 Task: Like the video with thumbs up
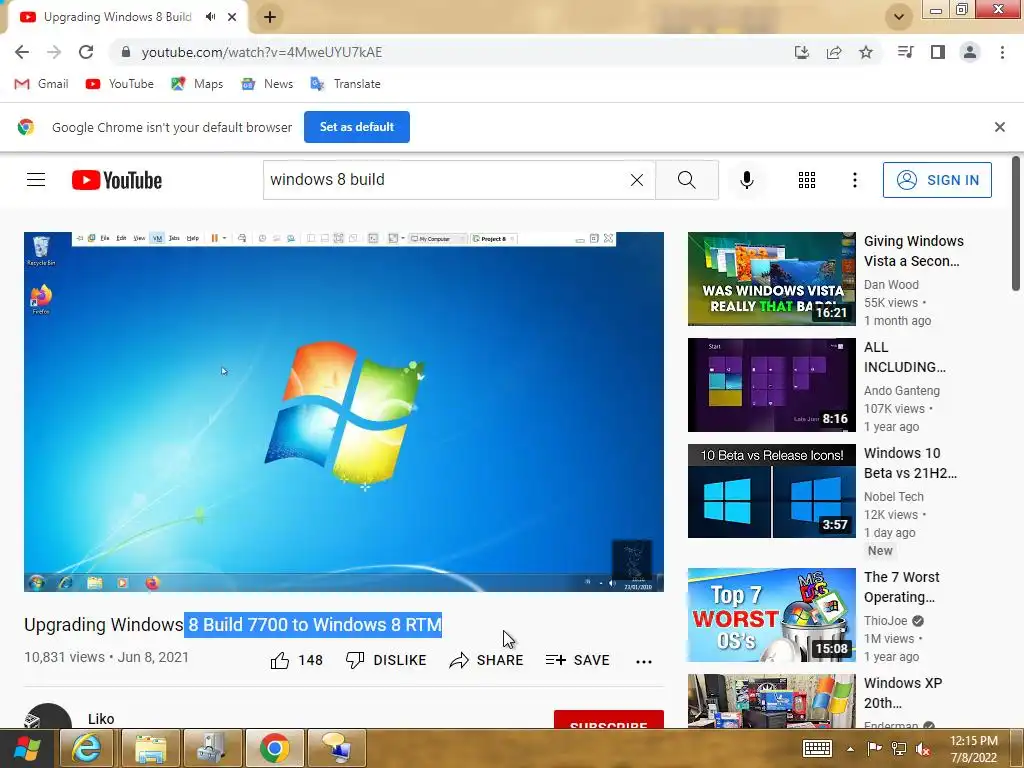(296, 660)
